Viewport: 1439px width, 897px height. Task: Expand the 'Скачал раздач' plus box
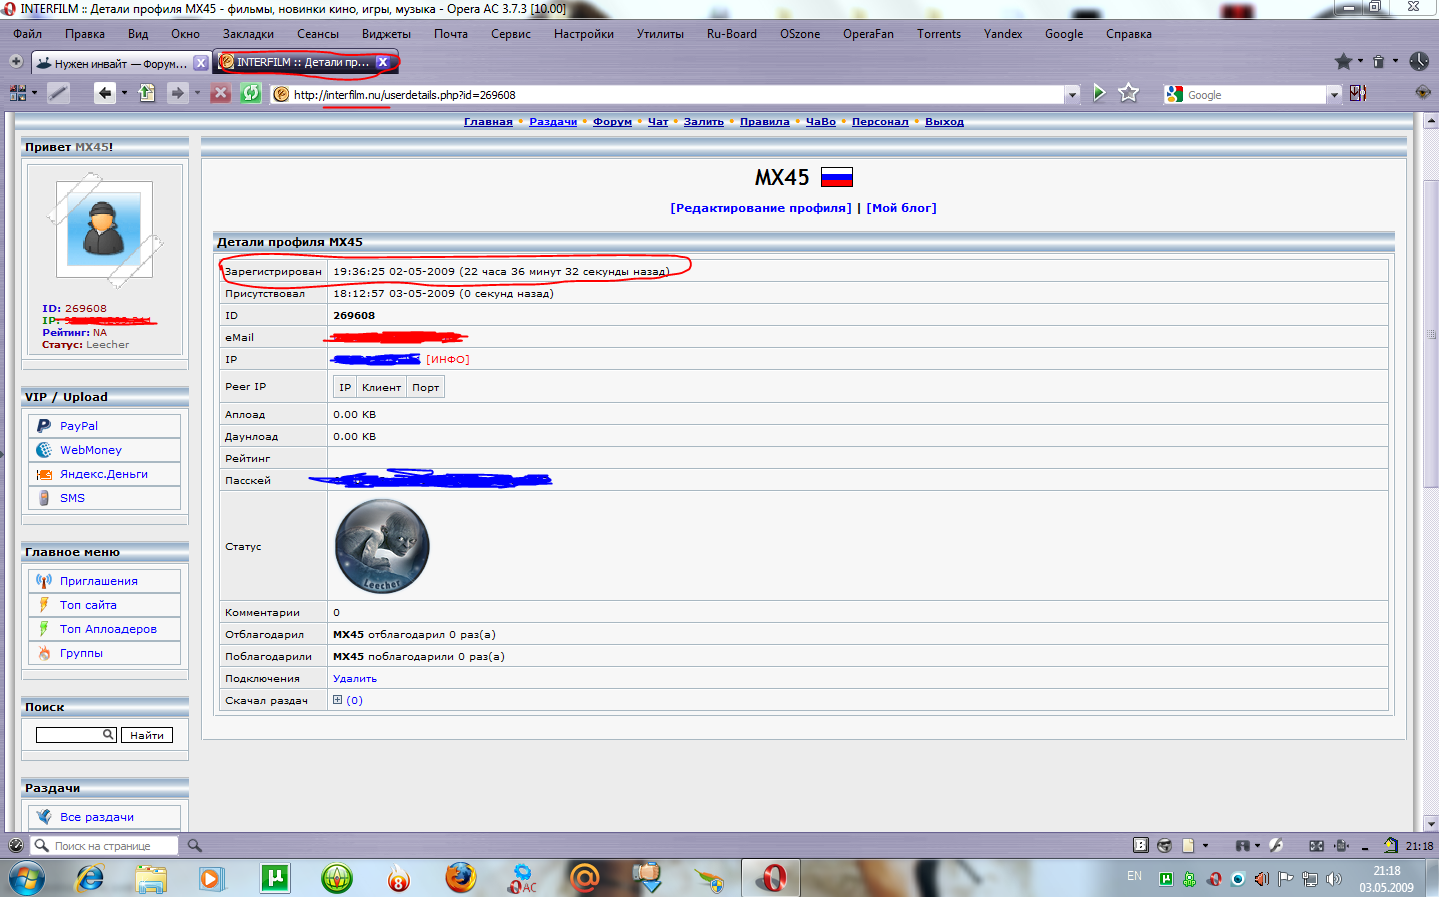[x=338, y=700]
